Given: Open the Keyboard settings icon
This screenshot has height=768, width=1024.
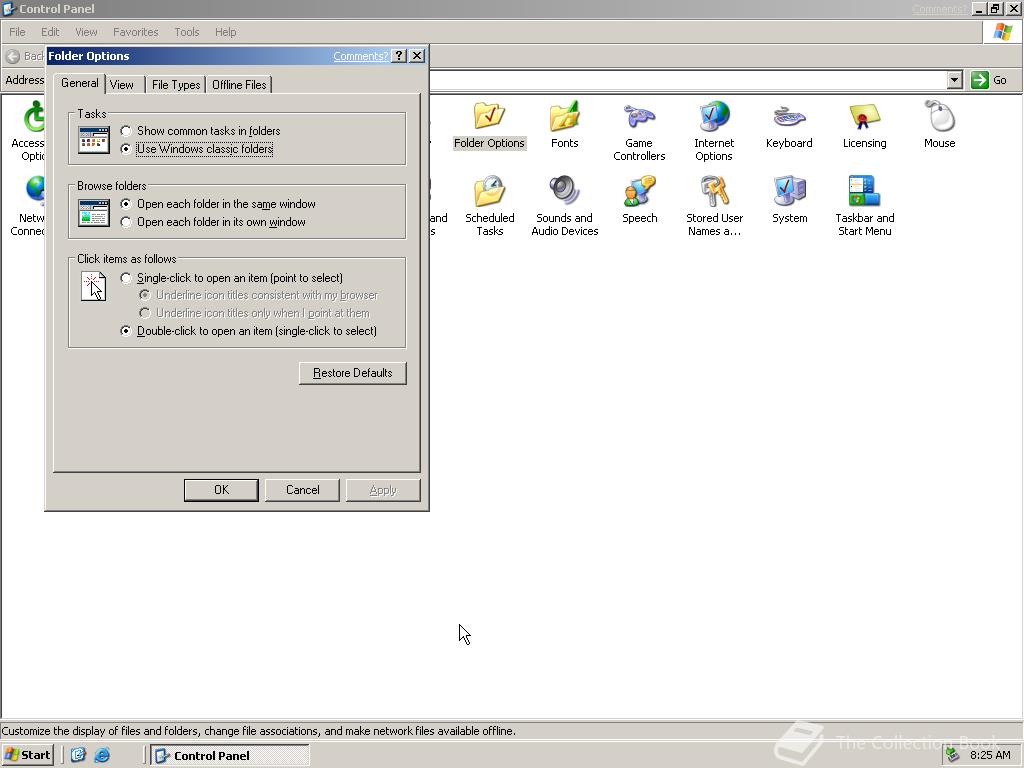Looking at the screenshot, I should point(789,125).
